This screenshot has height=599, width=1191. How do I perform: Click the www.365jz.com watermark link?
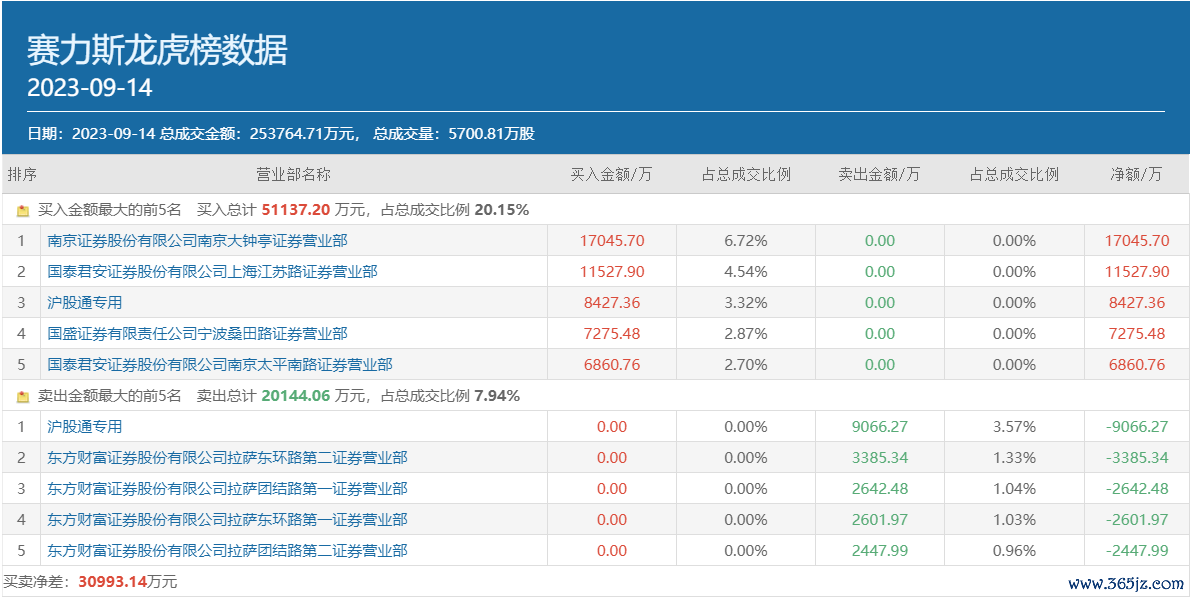(x=1126, y=583)
